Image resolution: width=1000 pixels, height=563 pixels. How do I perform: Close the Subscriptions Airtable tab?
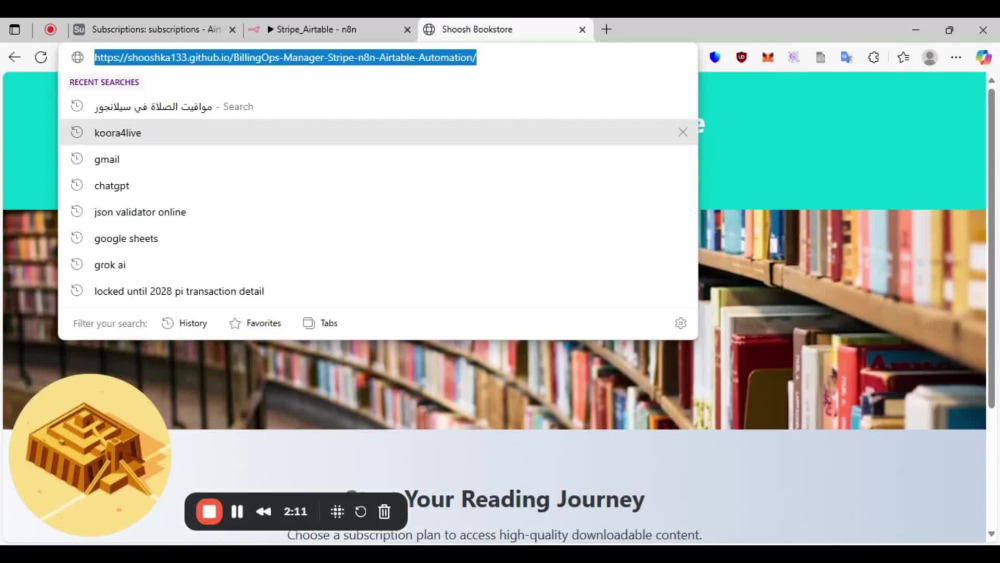click(x=232, y=29)
